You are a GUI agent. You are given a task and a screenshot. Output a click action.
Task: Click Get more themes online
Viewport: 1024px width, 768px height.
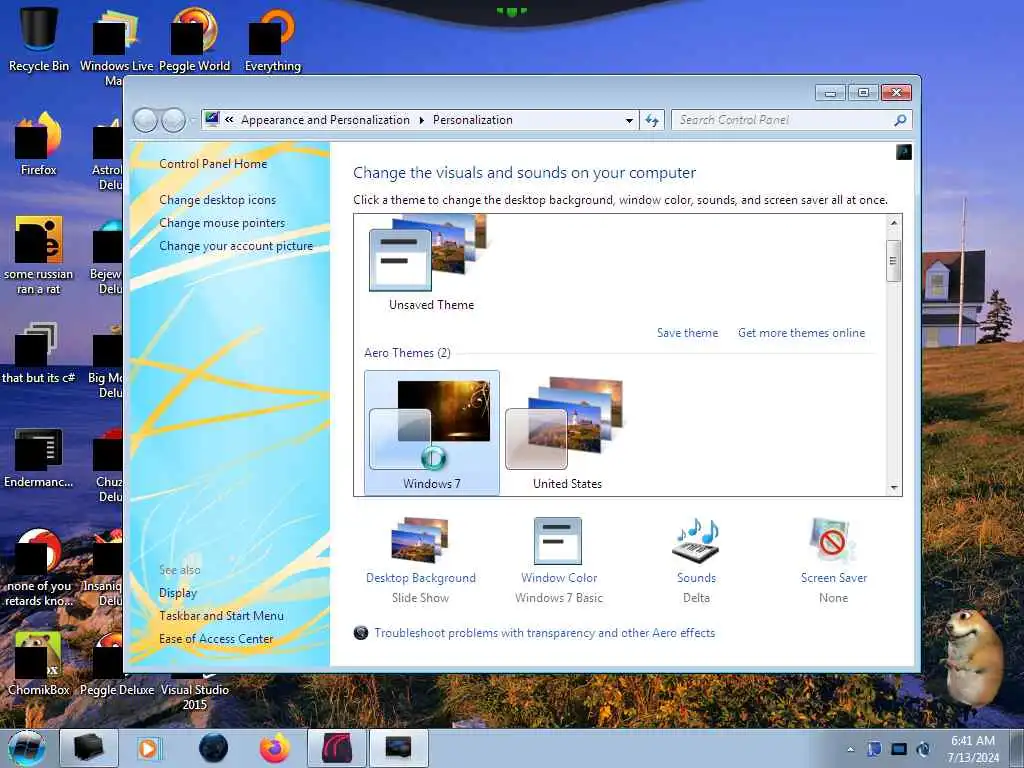pyautogui.click(x=801, y=333)
